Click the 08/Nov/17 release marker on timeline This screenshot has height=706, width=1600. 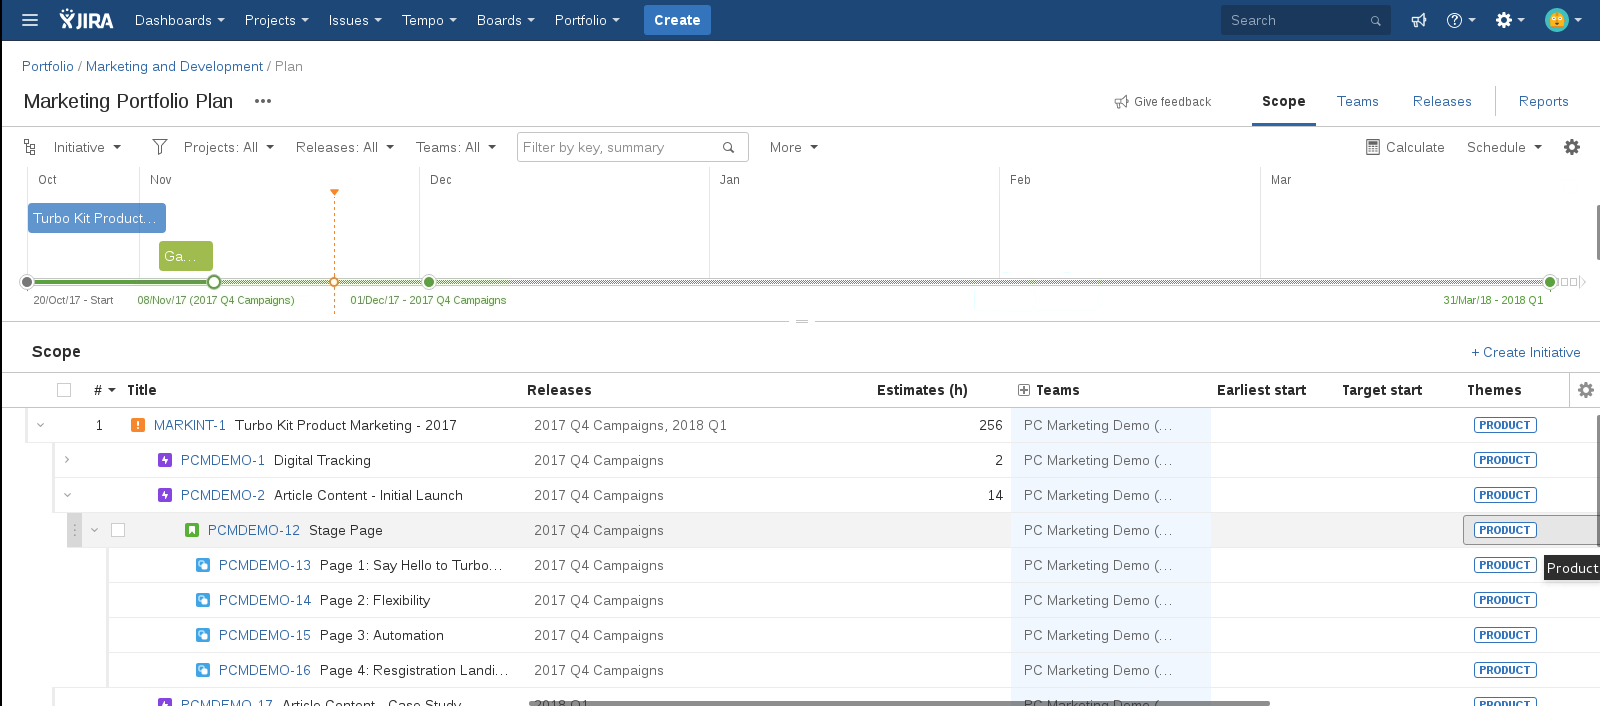point(214,282)
